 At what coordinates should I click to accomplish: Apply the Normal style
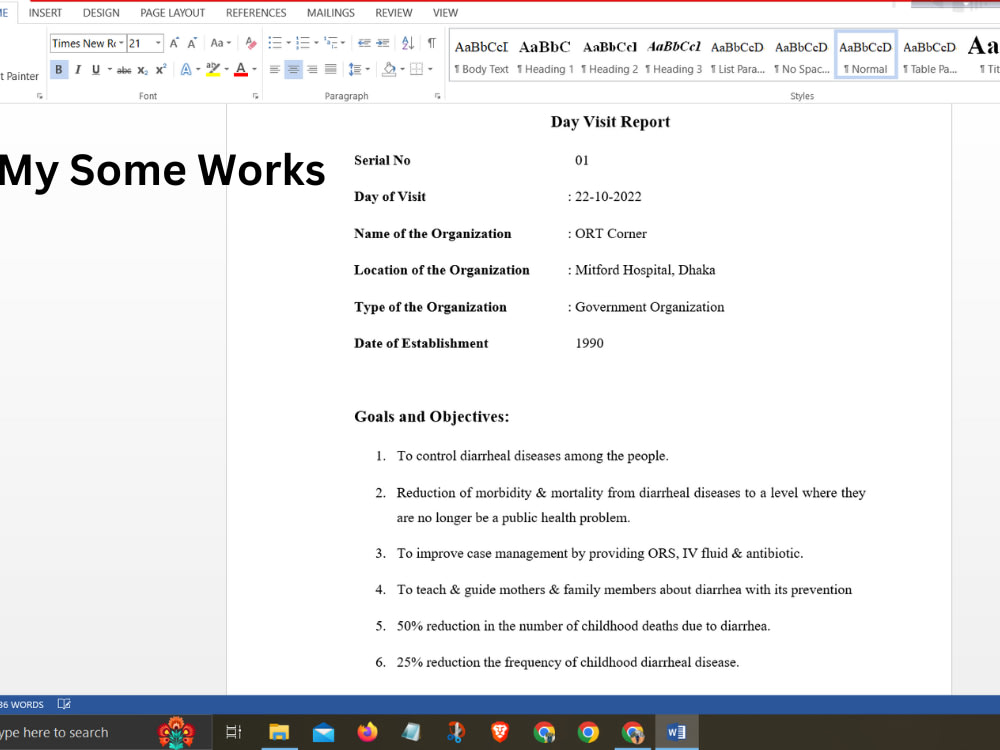[865, 55]
